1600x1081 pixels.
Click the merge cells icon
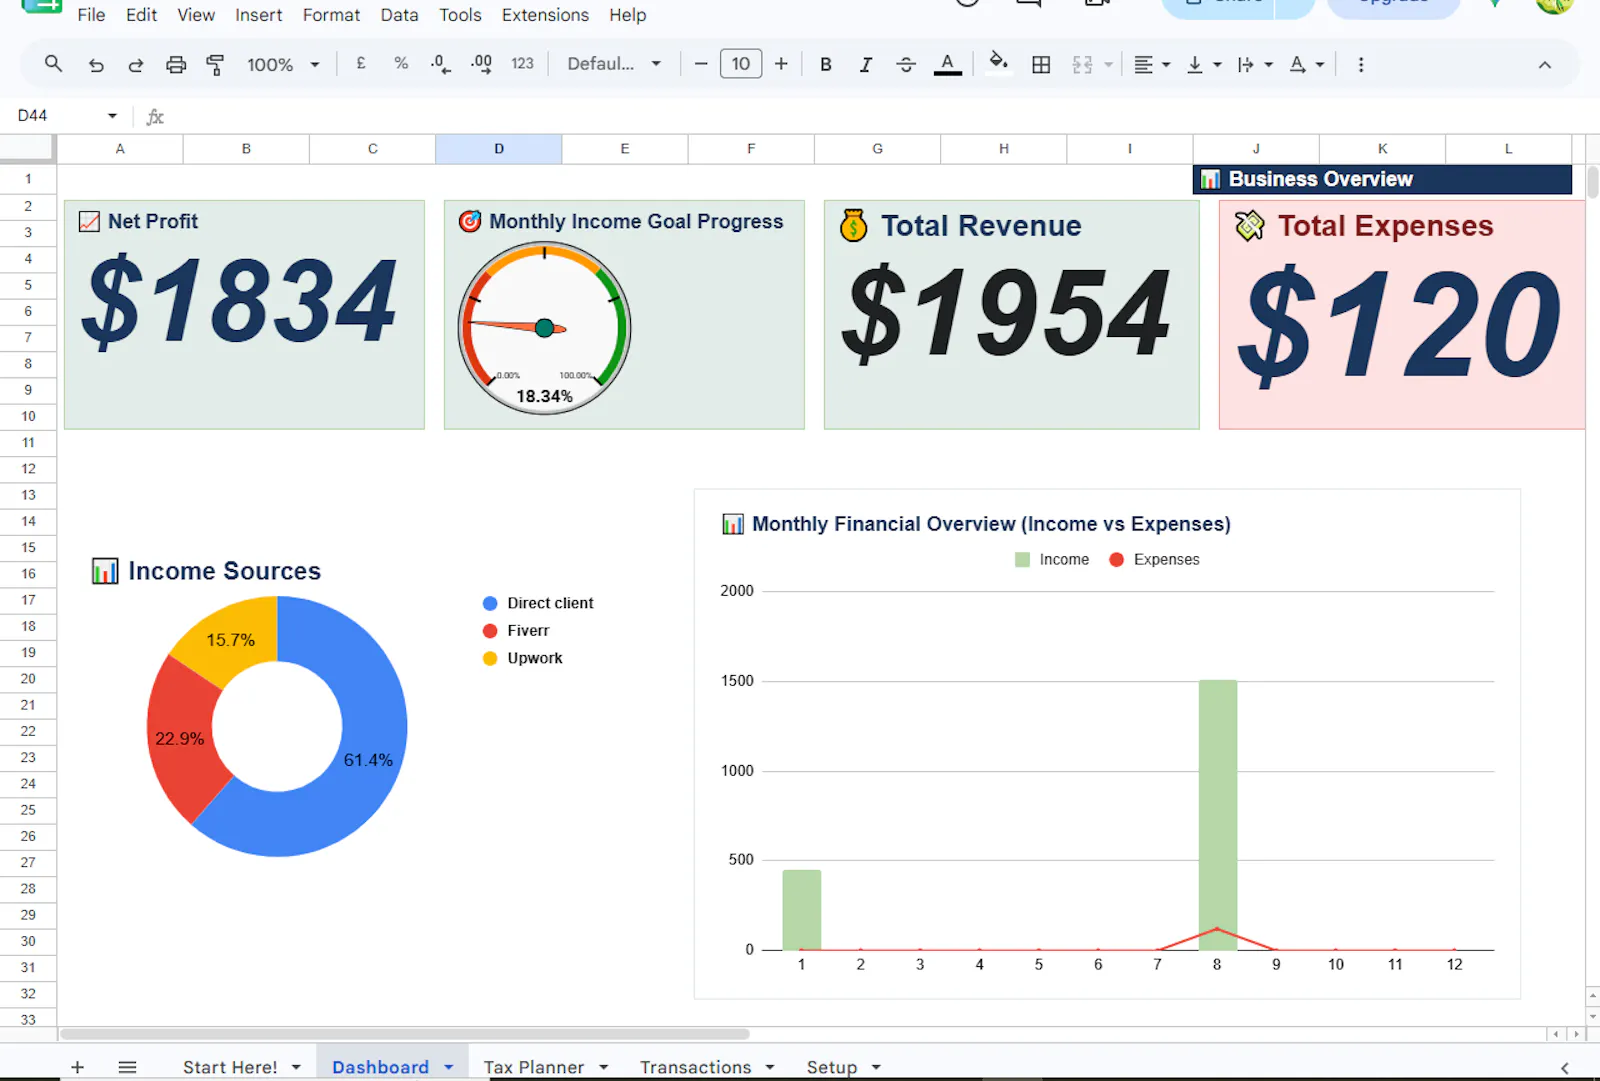pyautogui.click(x=1082, y=65)
